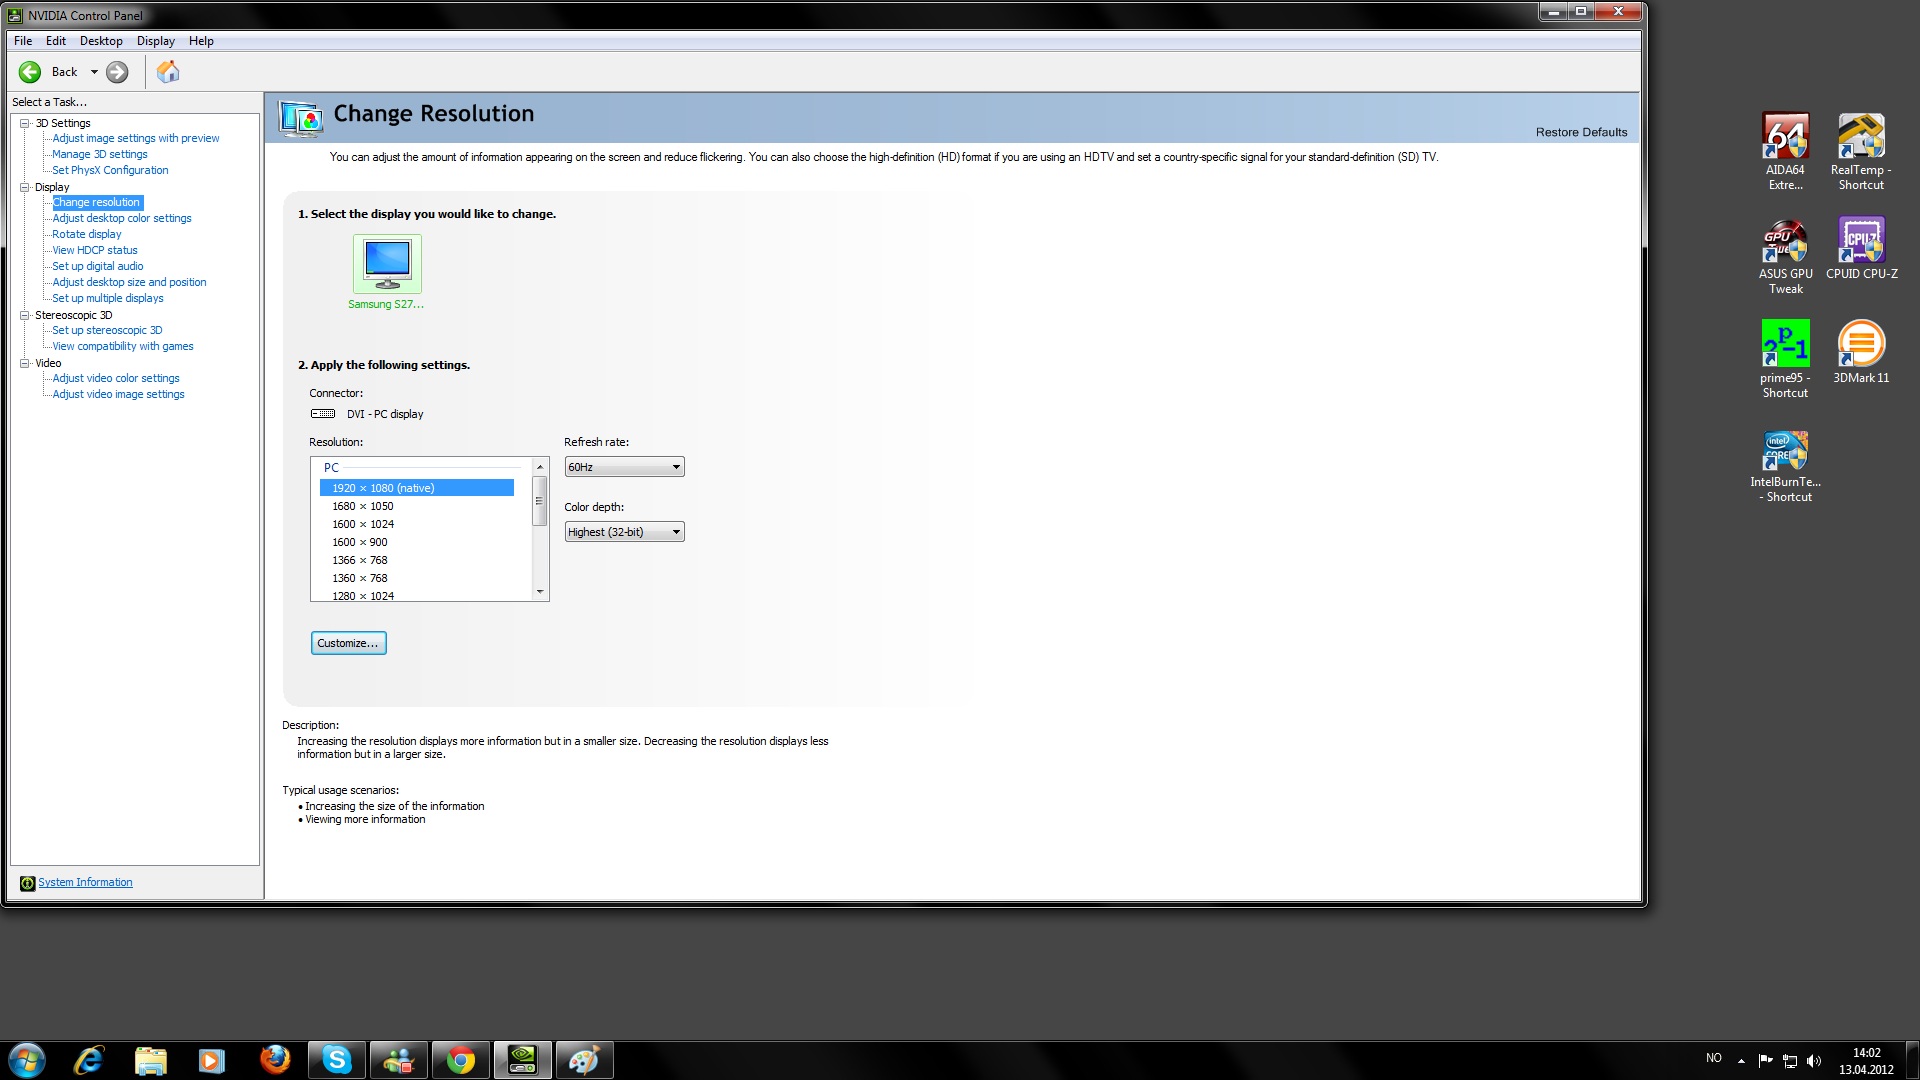Select Adjust image settings with preview
Image resolution: width=1920 pixels, height=1080 pixels.
136,138
